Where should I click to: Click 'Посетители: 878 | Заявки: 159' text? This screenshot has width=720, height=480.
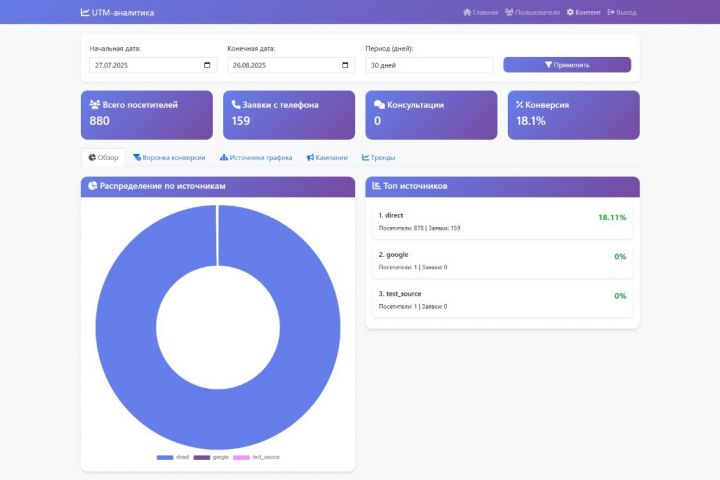419,228
